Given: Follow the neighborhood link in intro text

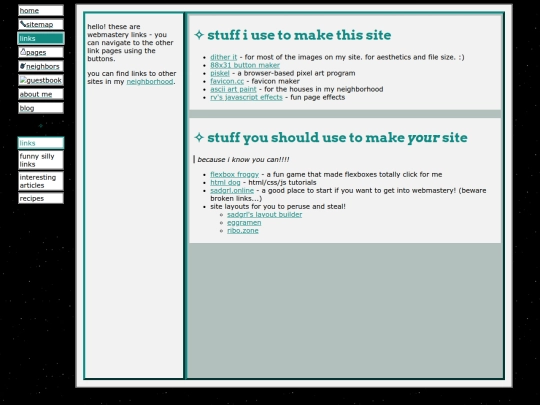Looking at the screenshot, I should point(150,82).
